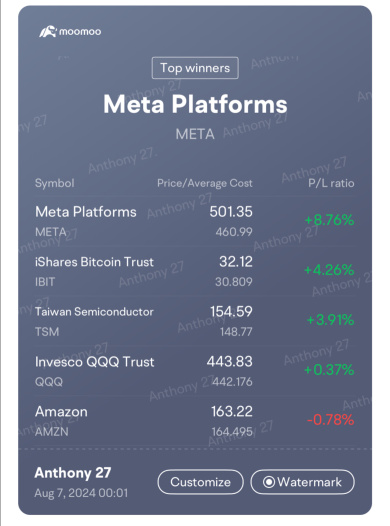Open the Invesco QQQ Trust row
The width and height of the screenshot is (390, 526).
coord(195,371)
